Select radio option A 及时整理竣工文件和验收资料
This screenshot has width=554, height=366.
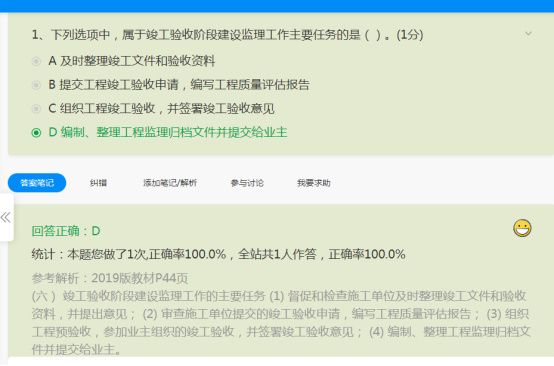(x=36, y=61)
